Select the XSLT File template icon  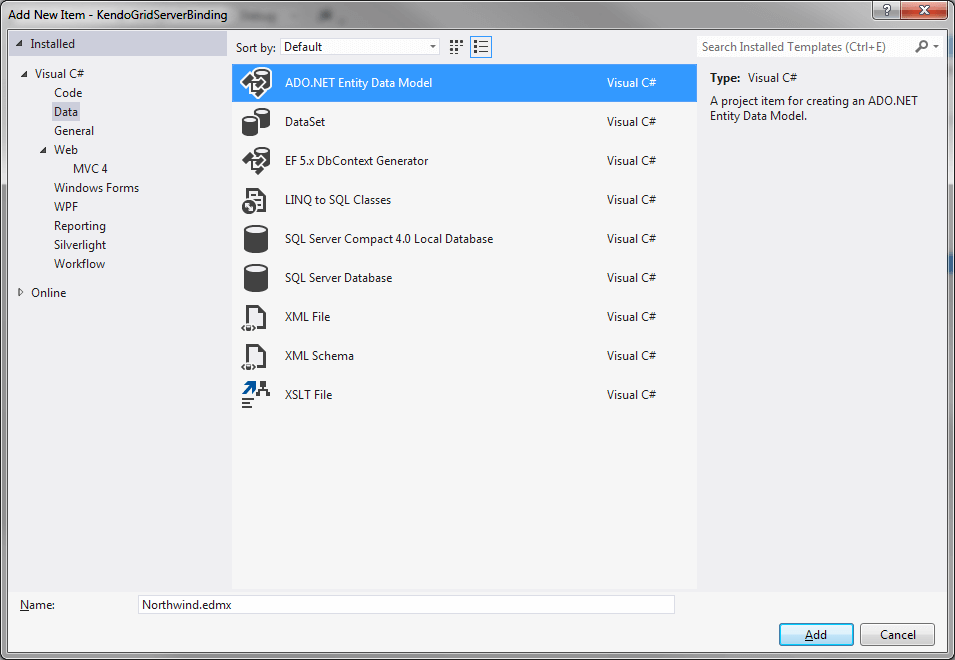256,394
